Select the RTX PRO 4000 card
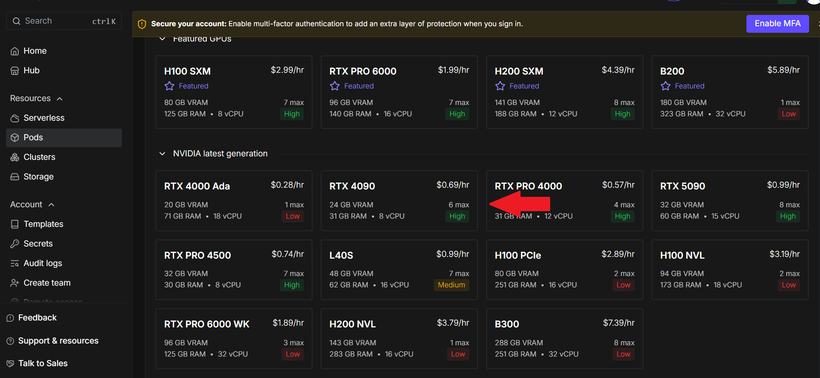This screenshot has height=378, width=820. [x=564, y=200]
